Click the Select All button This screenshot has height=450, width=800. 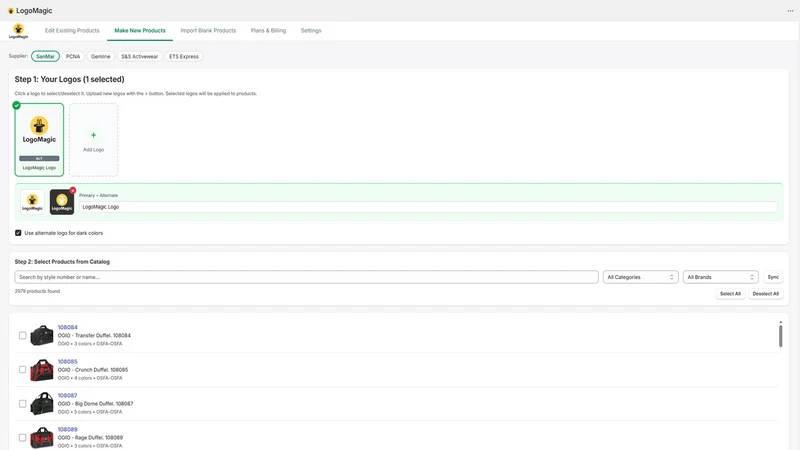coord(730,294)
